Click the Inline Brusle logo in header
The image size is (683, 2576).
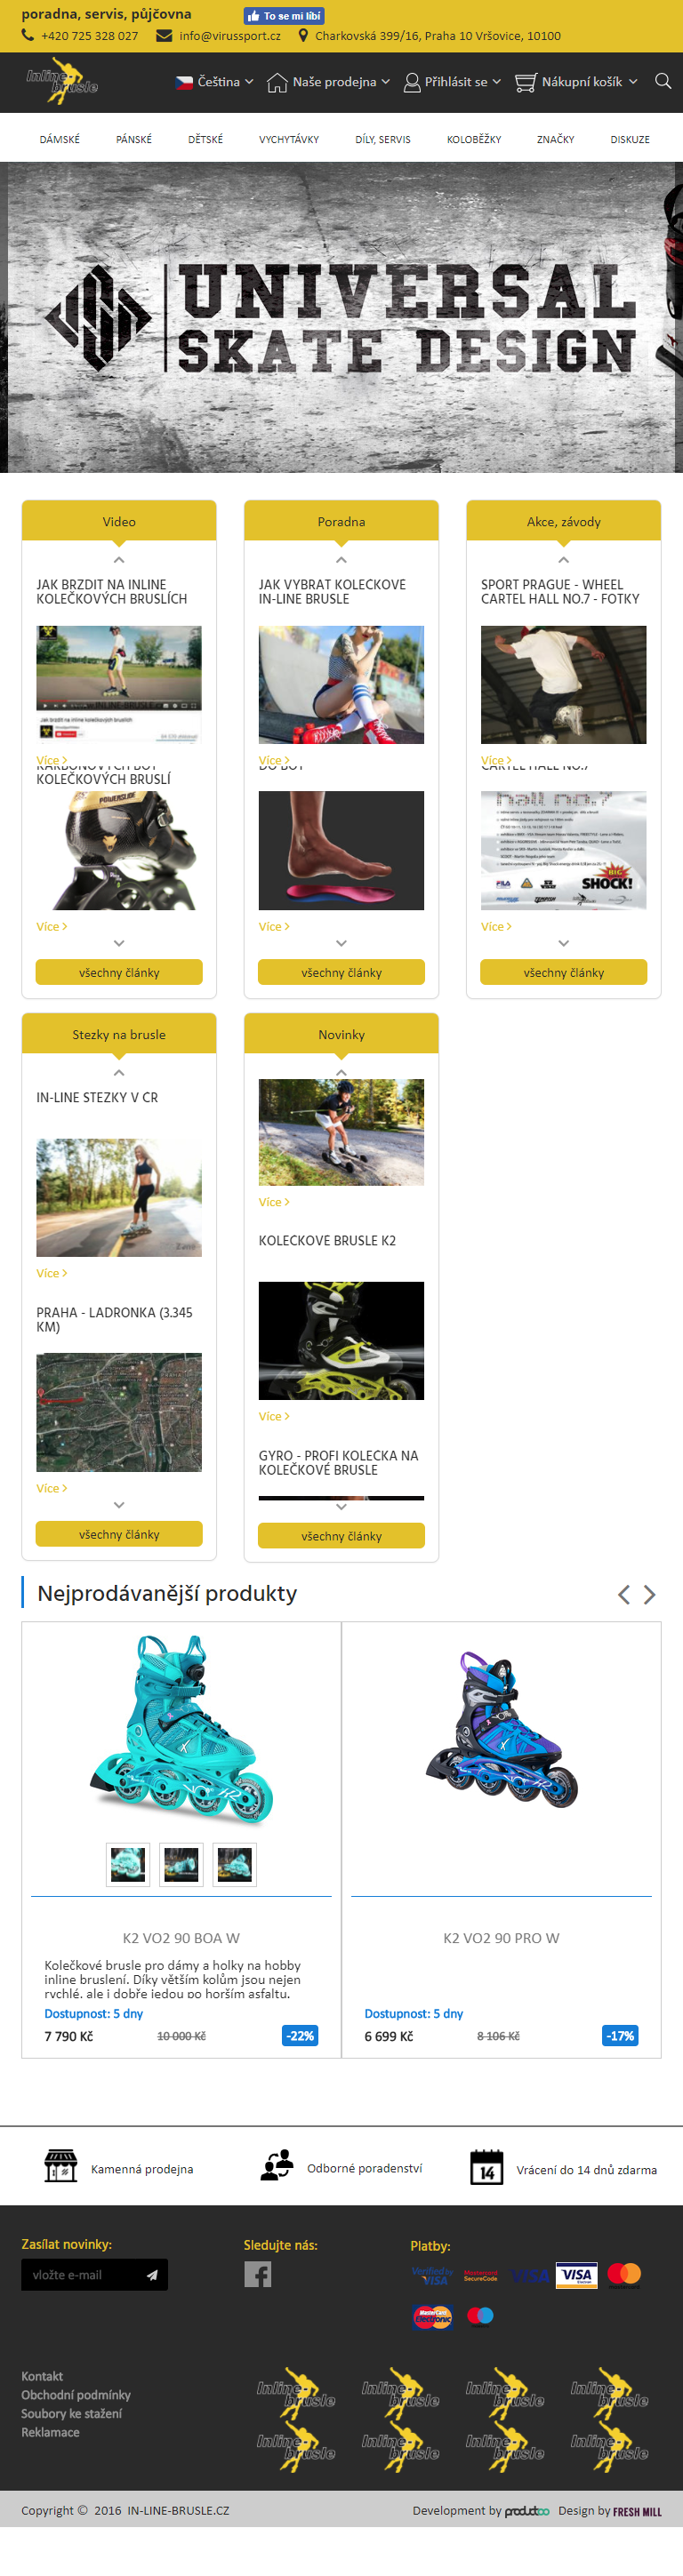(x=62, y=82)
